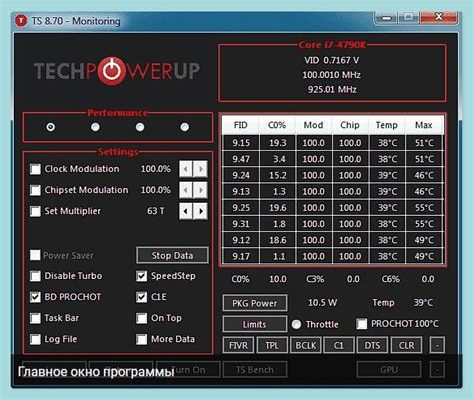Open the Limits button
474x400 pixels.
(255, 324)
